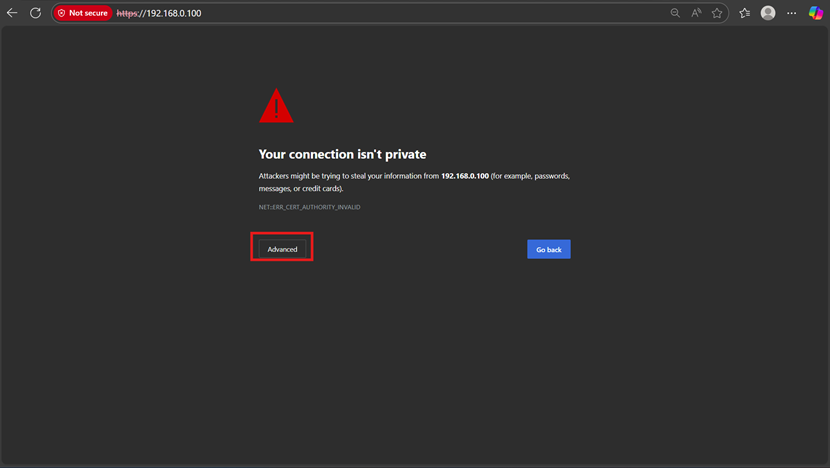Click the Not secure warning badge

(x=82, y=13)
